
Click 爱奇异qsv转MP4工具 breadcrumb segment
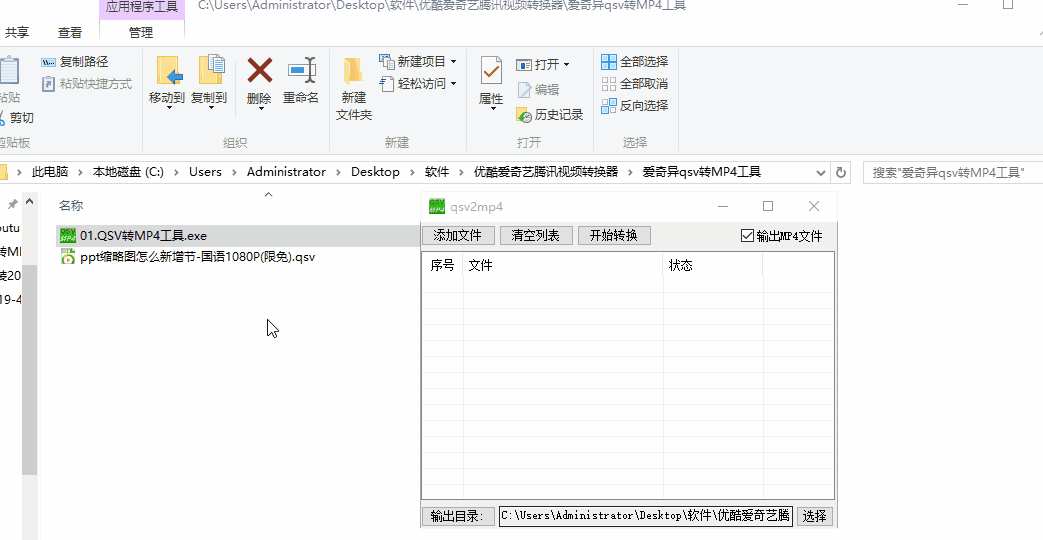[702, 172]
